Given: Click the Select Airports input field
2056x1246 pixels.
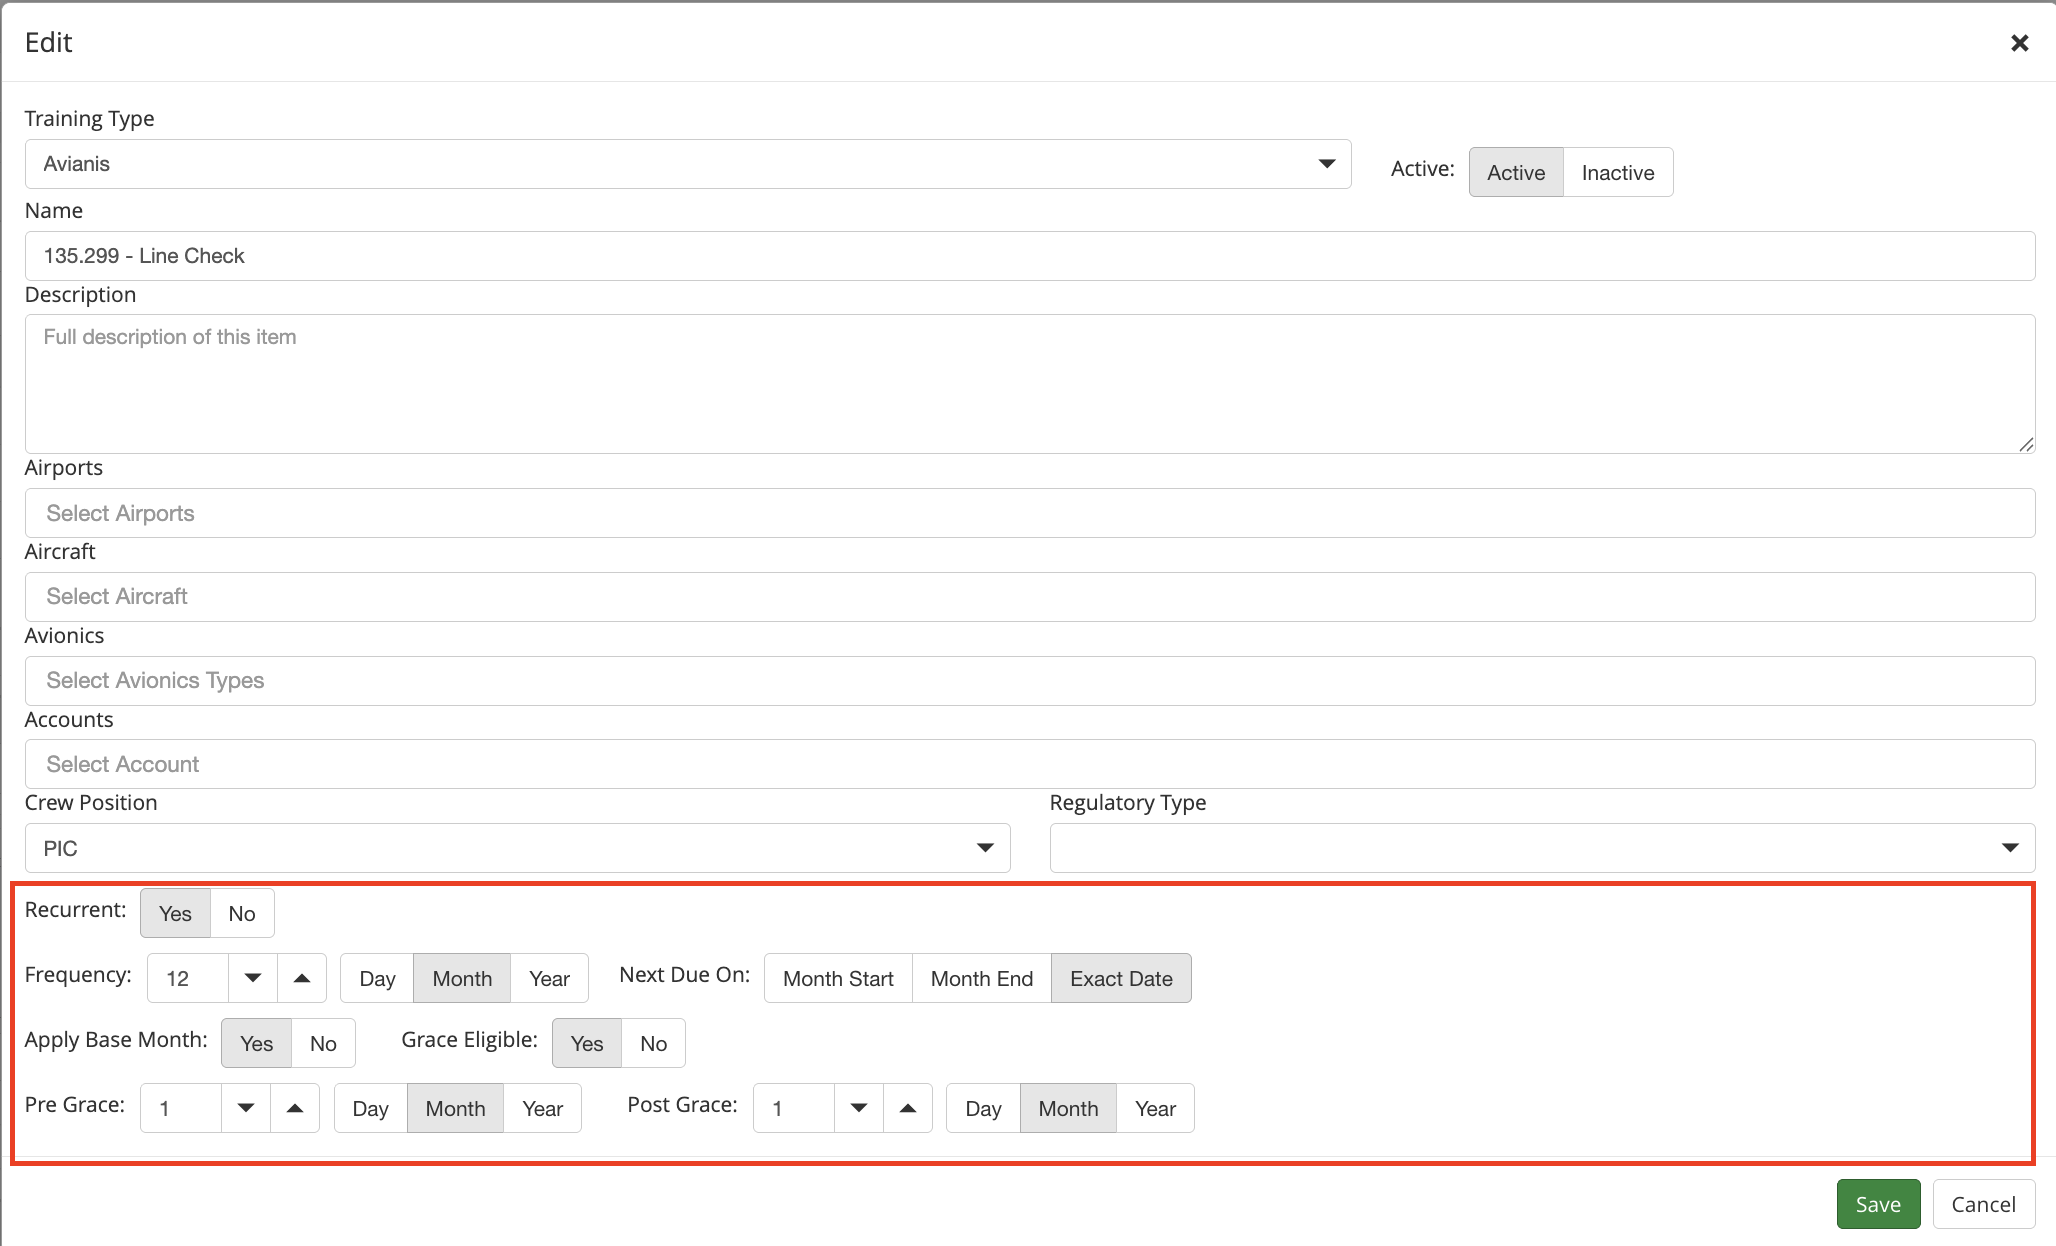Looking at the screenshot, I should [x=1030, y=513].
